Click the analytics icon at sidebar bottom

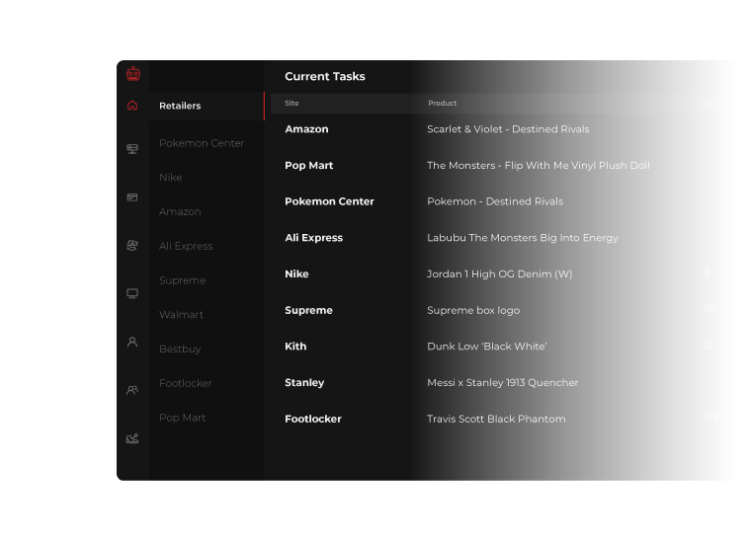click(x=132, y=438)
